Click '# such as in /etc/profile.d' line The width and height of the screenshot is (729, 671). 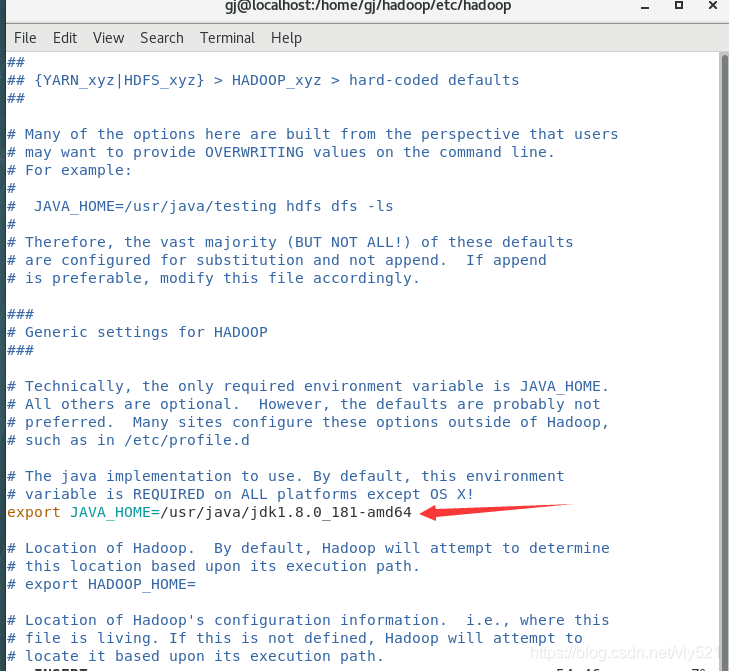click(x=128, y=440)
